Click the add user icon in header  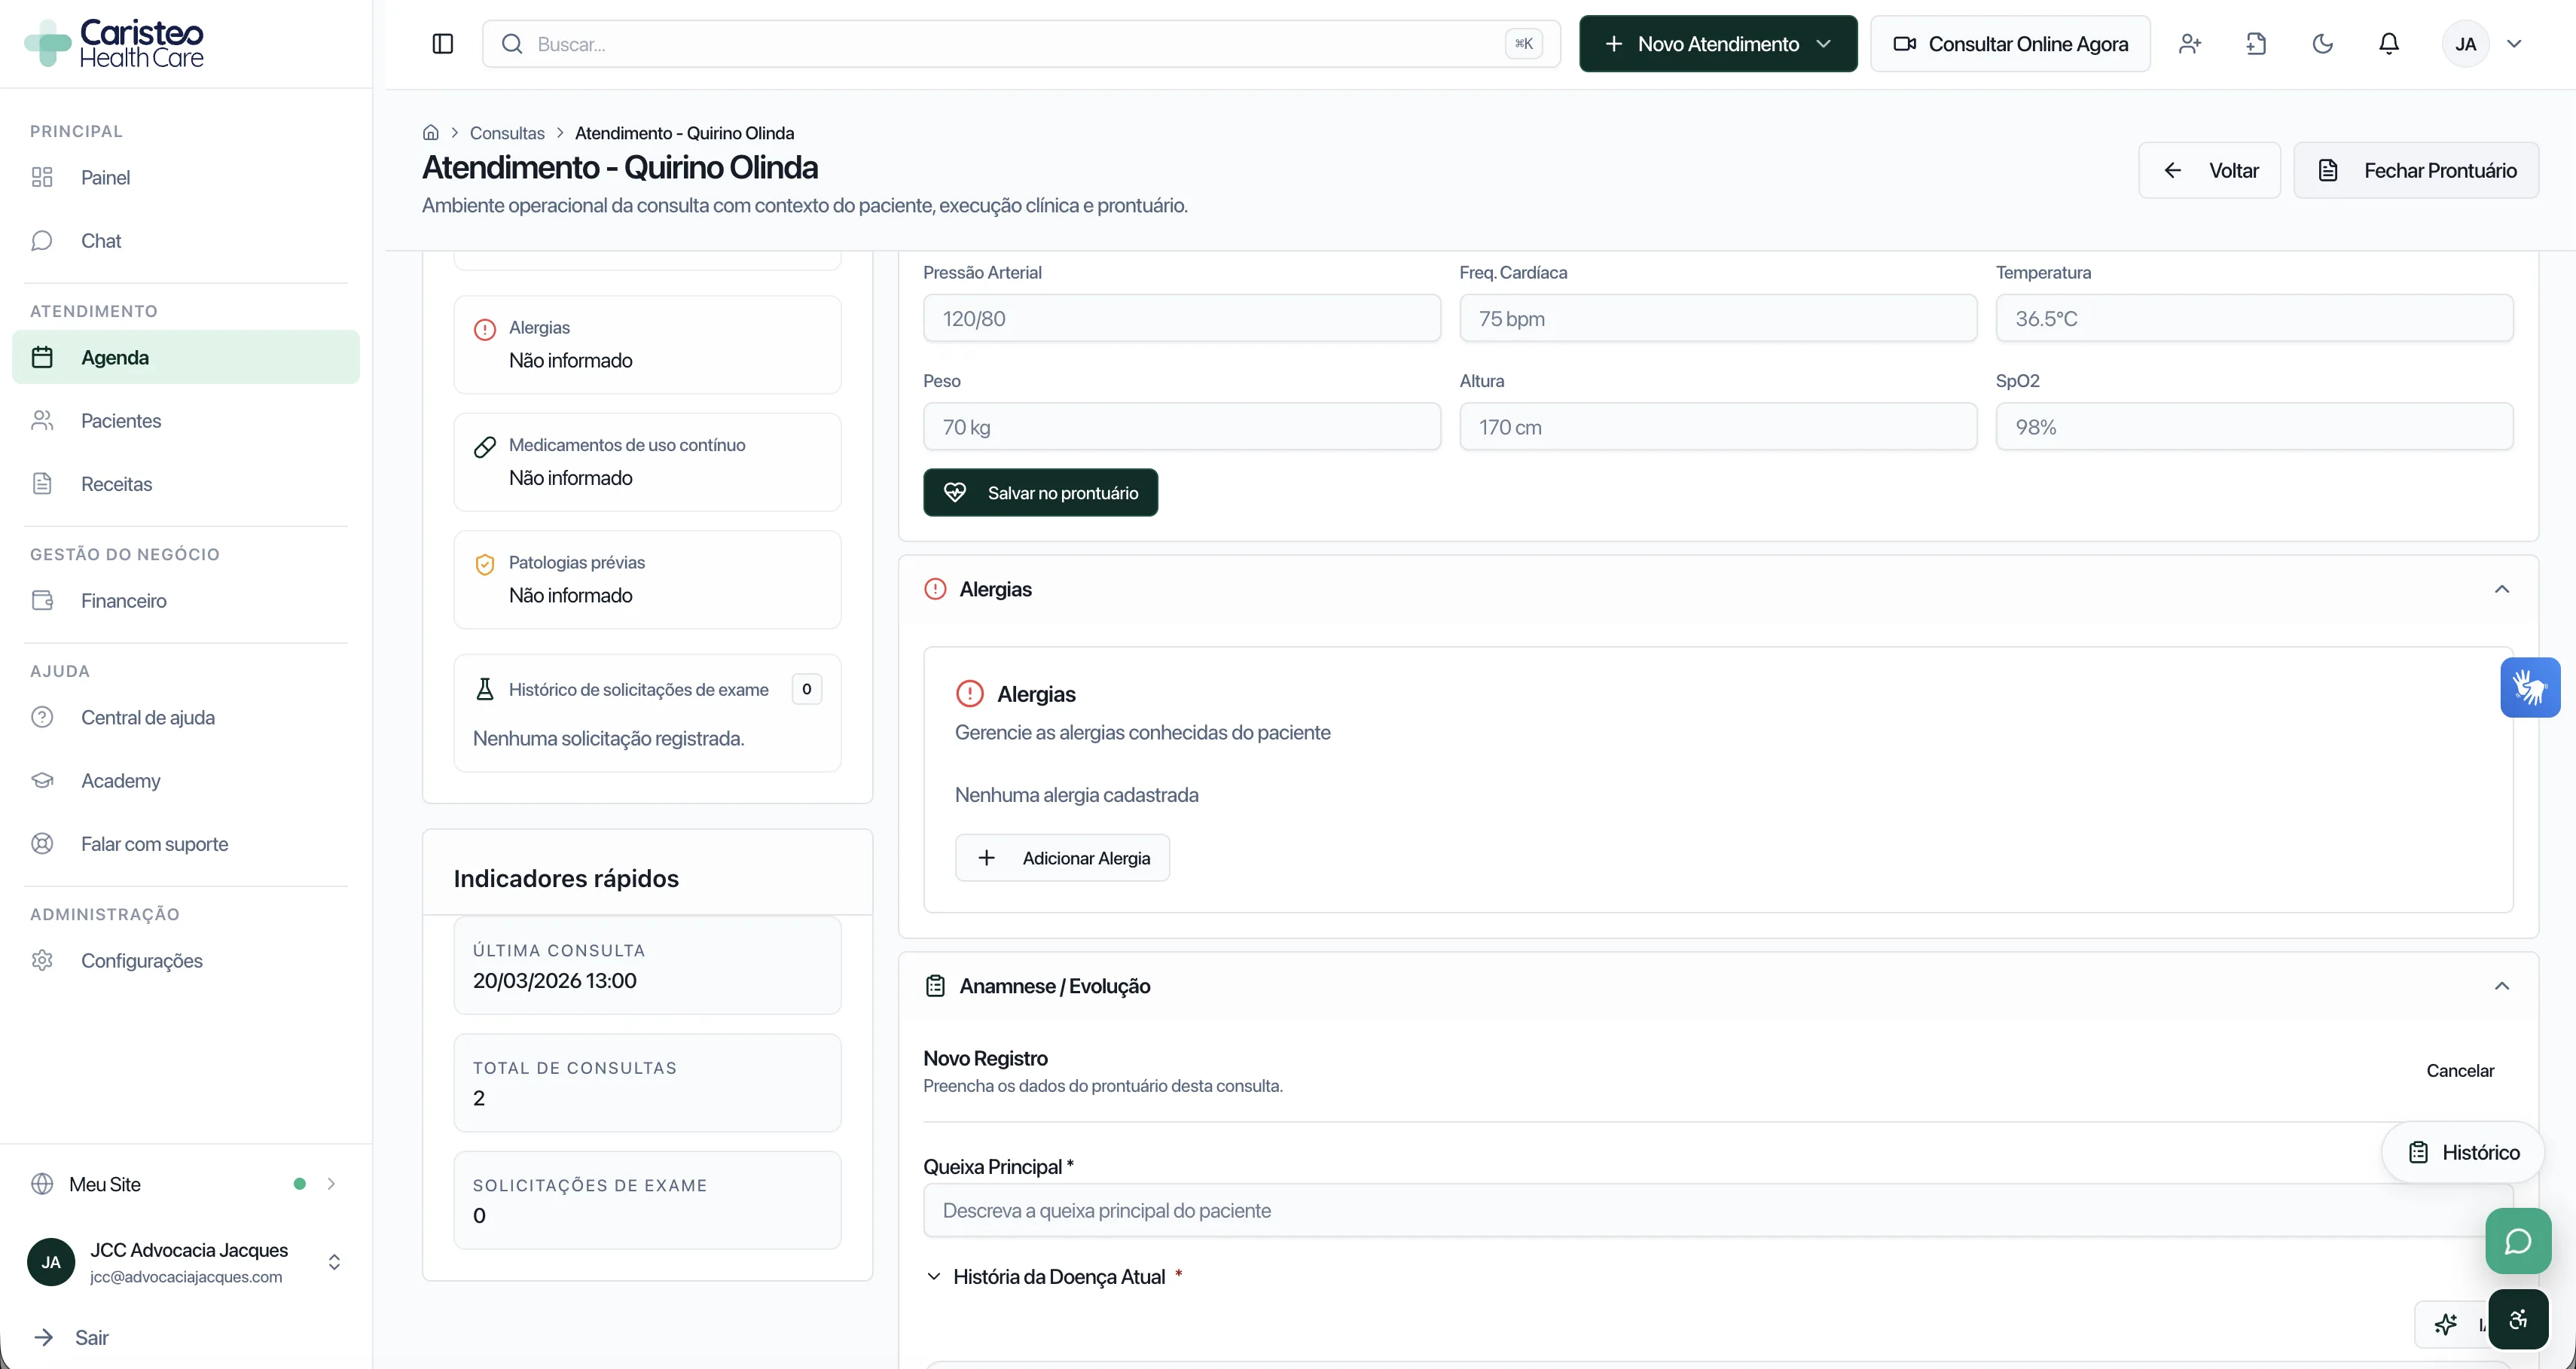[2190, 44]
